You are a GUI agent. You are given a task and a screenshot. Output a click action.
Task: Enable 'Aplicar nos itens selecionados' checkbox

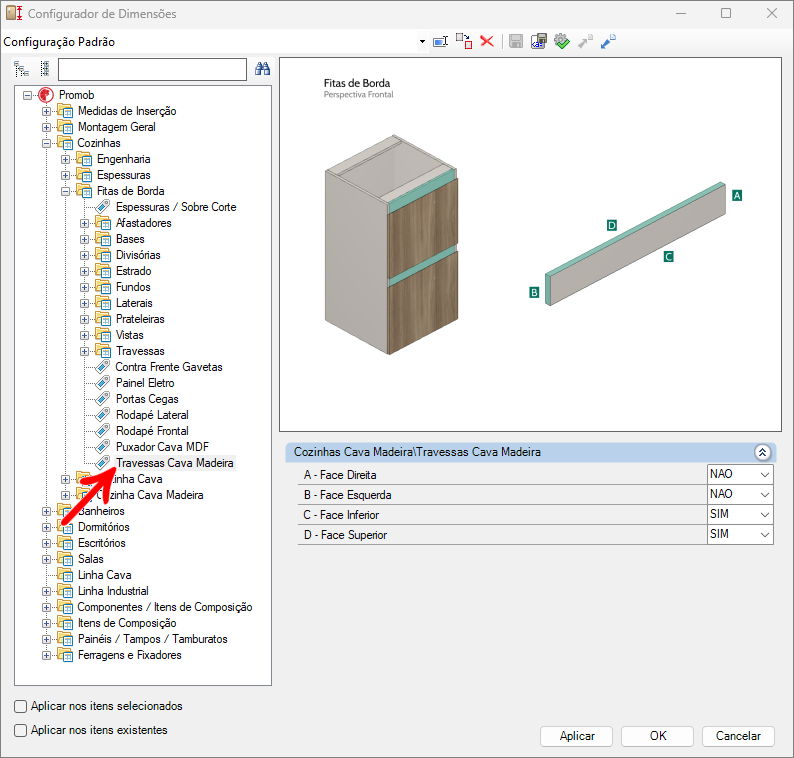(x=21, y=706)
